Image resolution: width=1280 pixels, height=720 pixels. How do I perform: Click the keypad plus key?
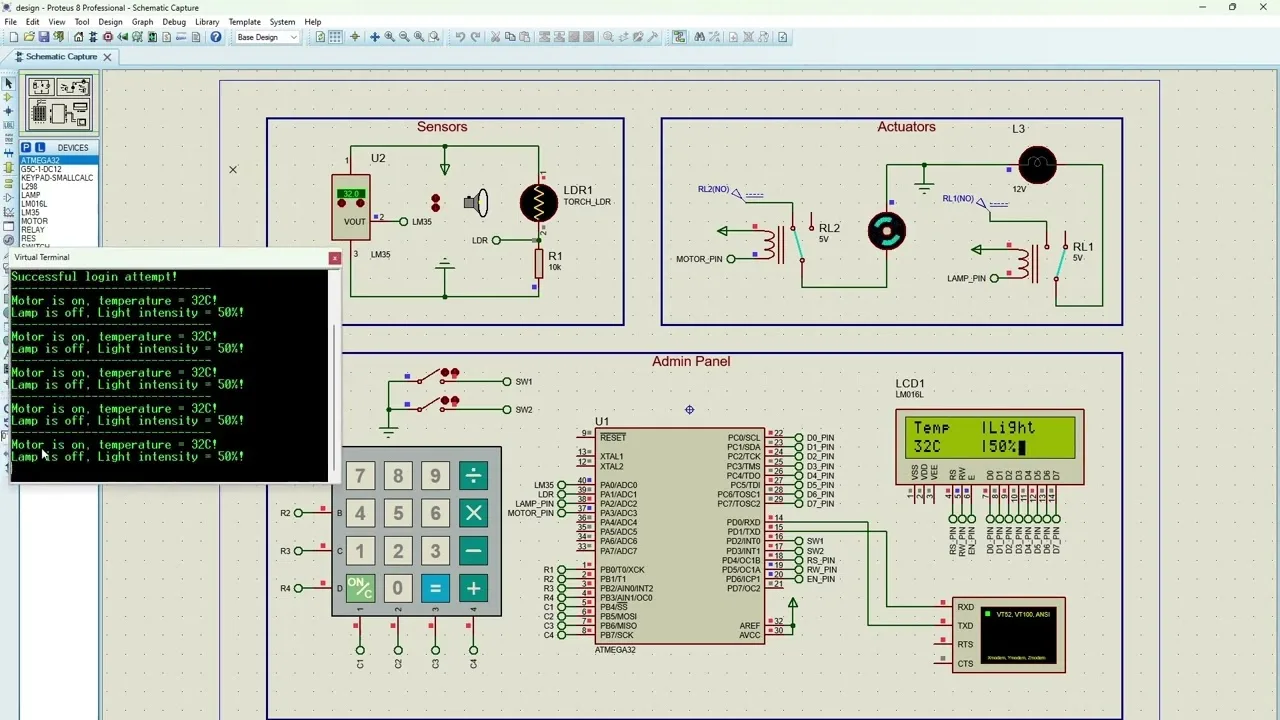pyautogui.click(x=473, y=588)
